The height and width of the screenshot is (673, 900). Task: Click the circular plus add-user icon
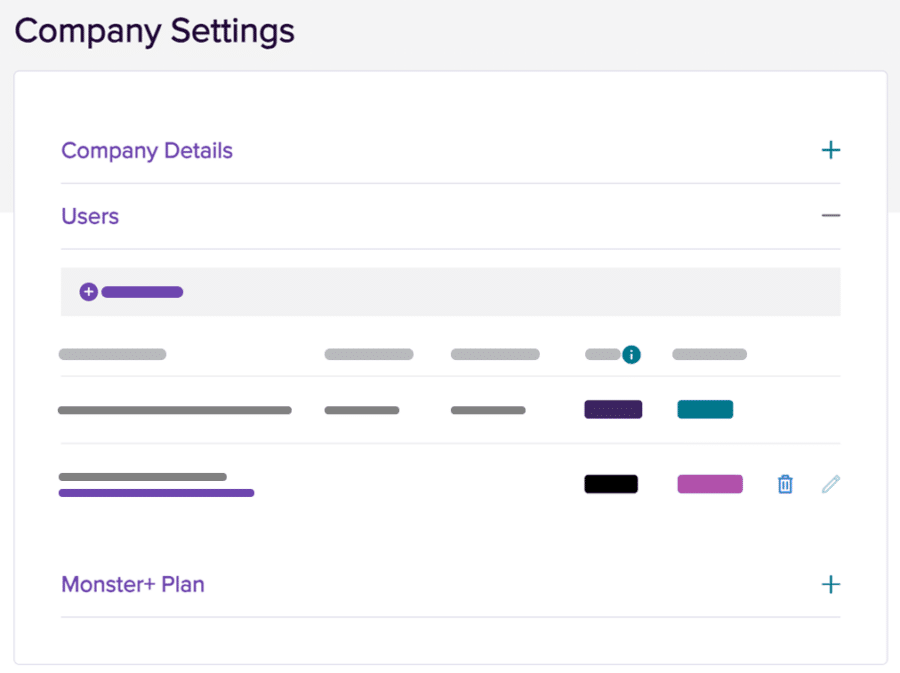89,291
